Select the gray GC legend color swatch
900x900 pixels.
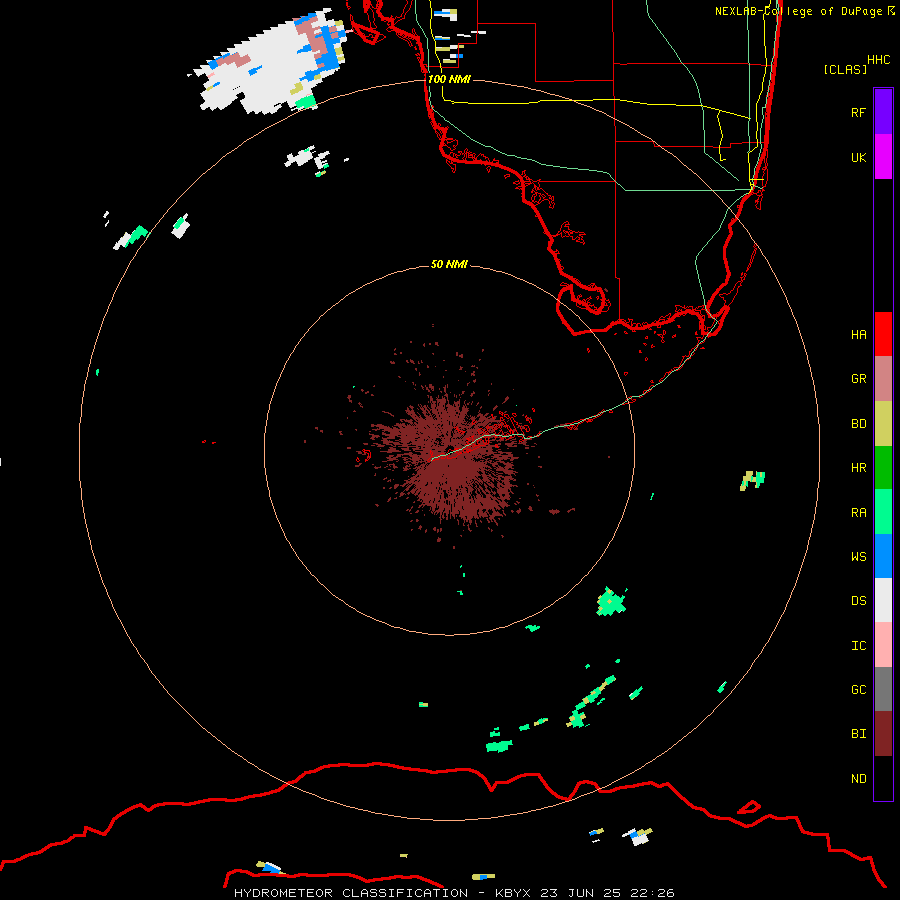click(883, 689)
